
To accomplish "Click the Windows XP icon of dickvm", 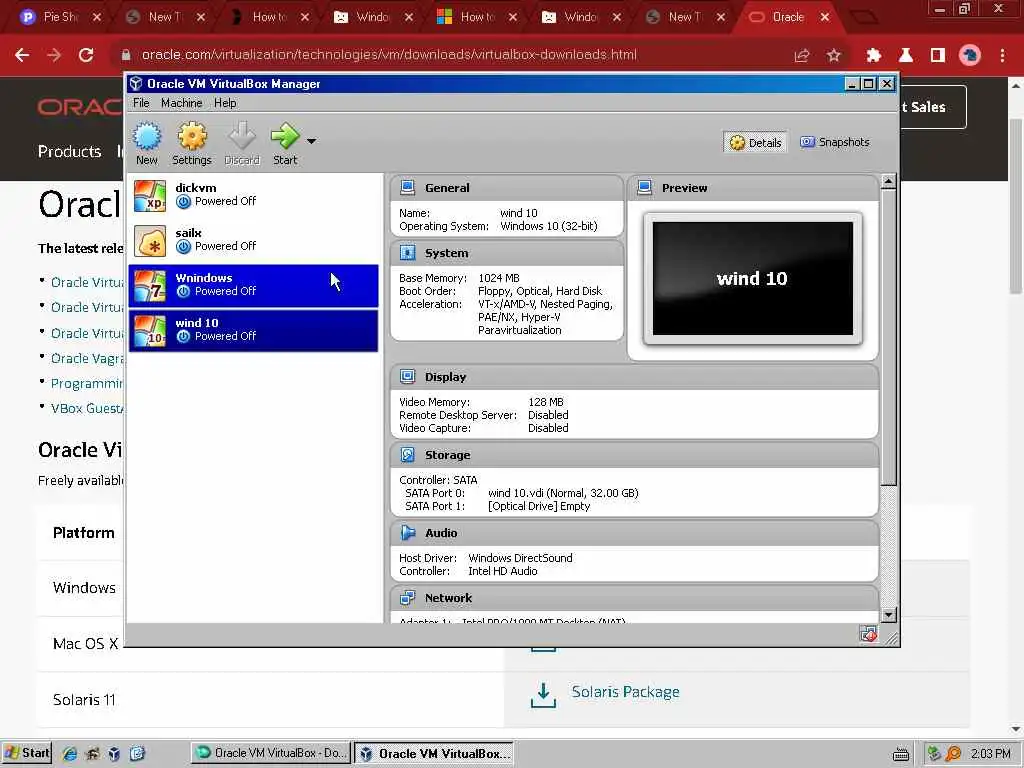I will pyautogui.click(x=150, y=196).
